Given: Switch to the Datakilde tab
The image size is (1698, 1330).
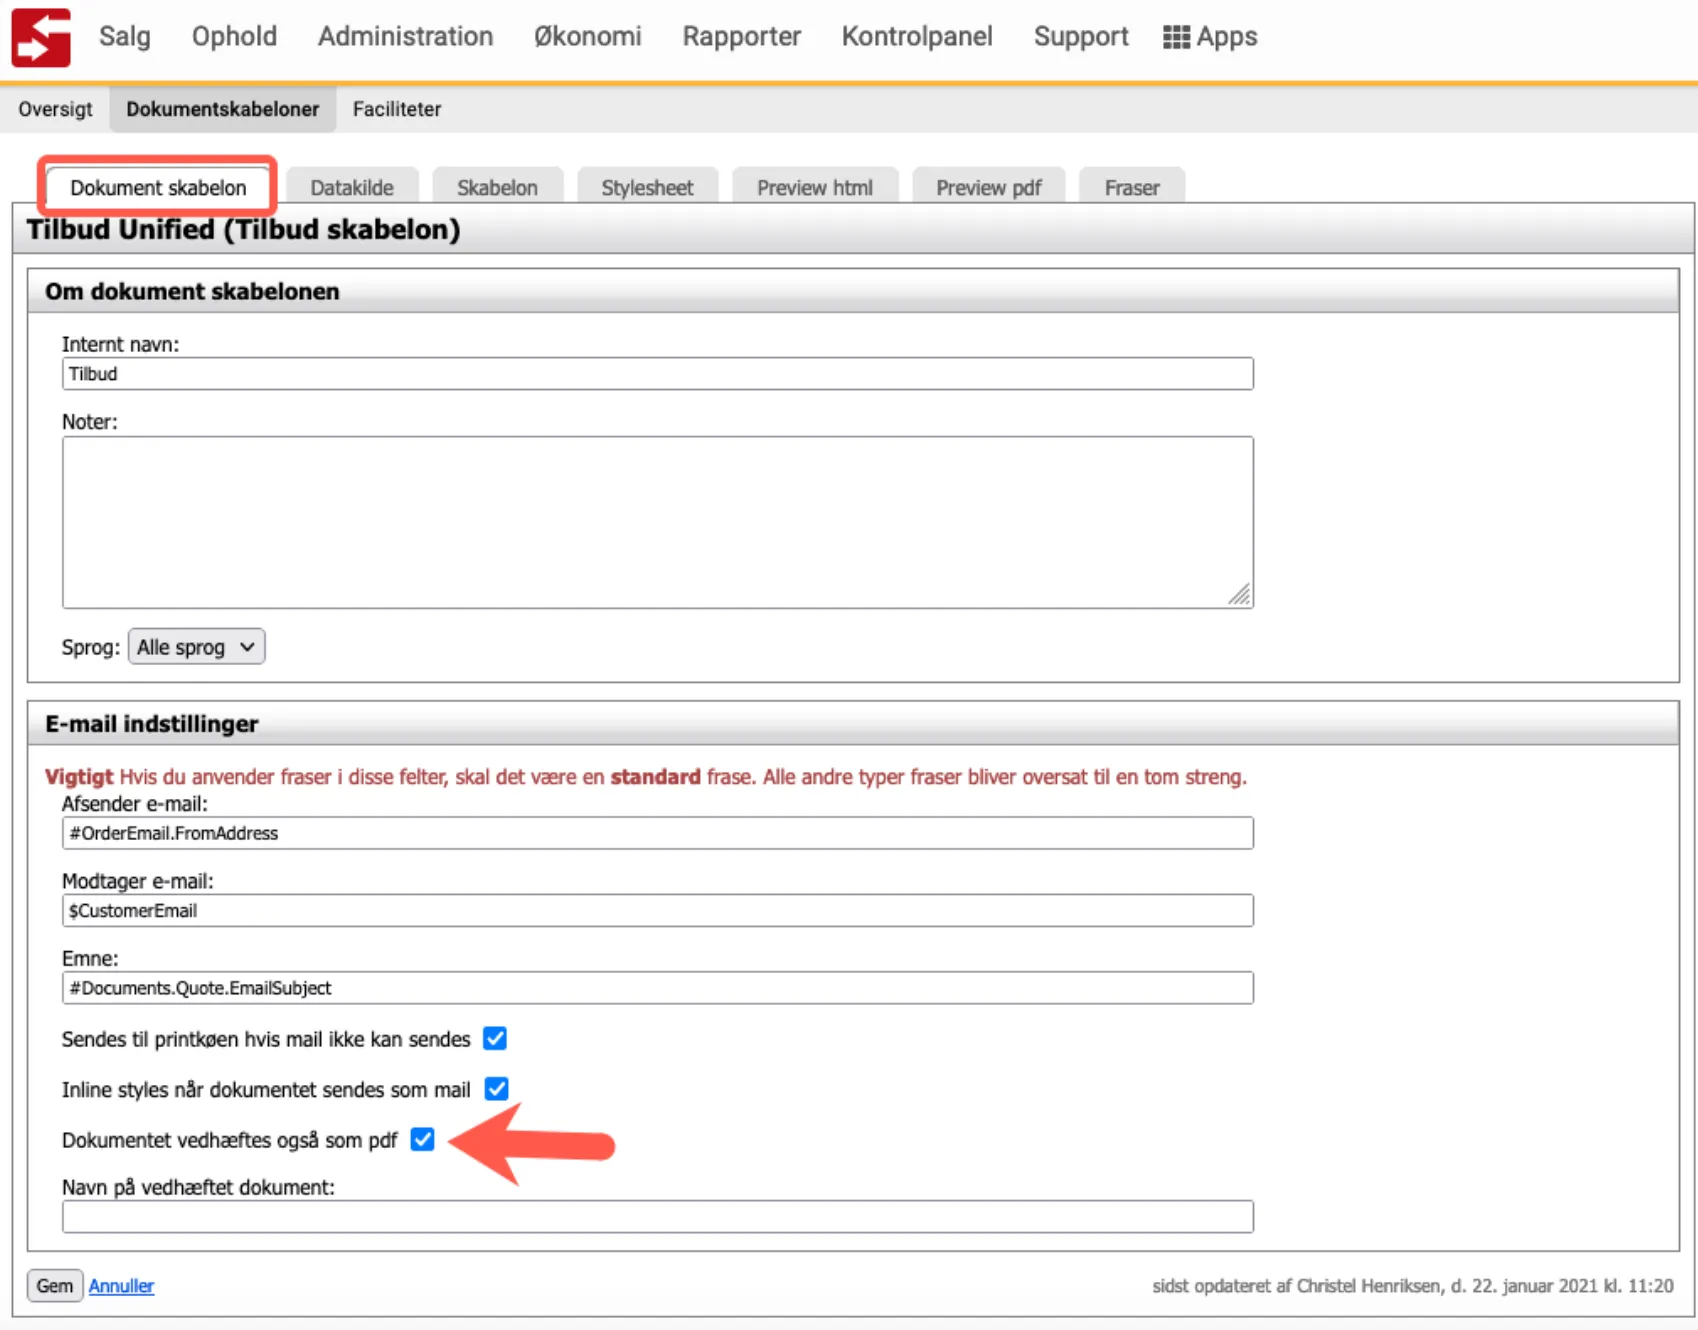Looking at the screenshot, I should [x=352, y=188].
